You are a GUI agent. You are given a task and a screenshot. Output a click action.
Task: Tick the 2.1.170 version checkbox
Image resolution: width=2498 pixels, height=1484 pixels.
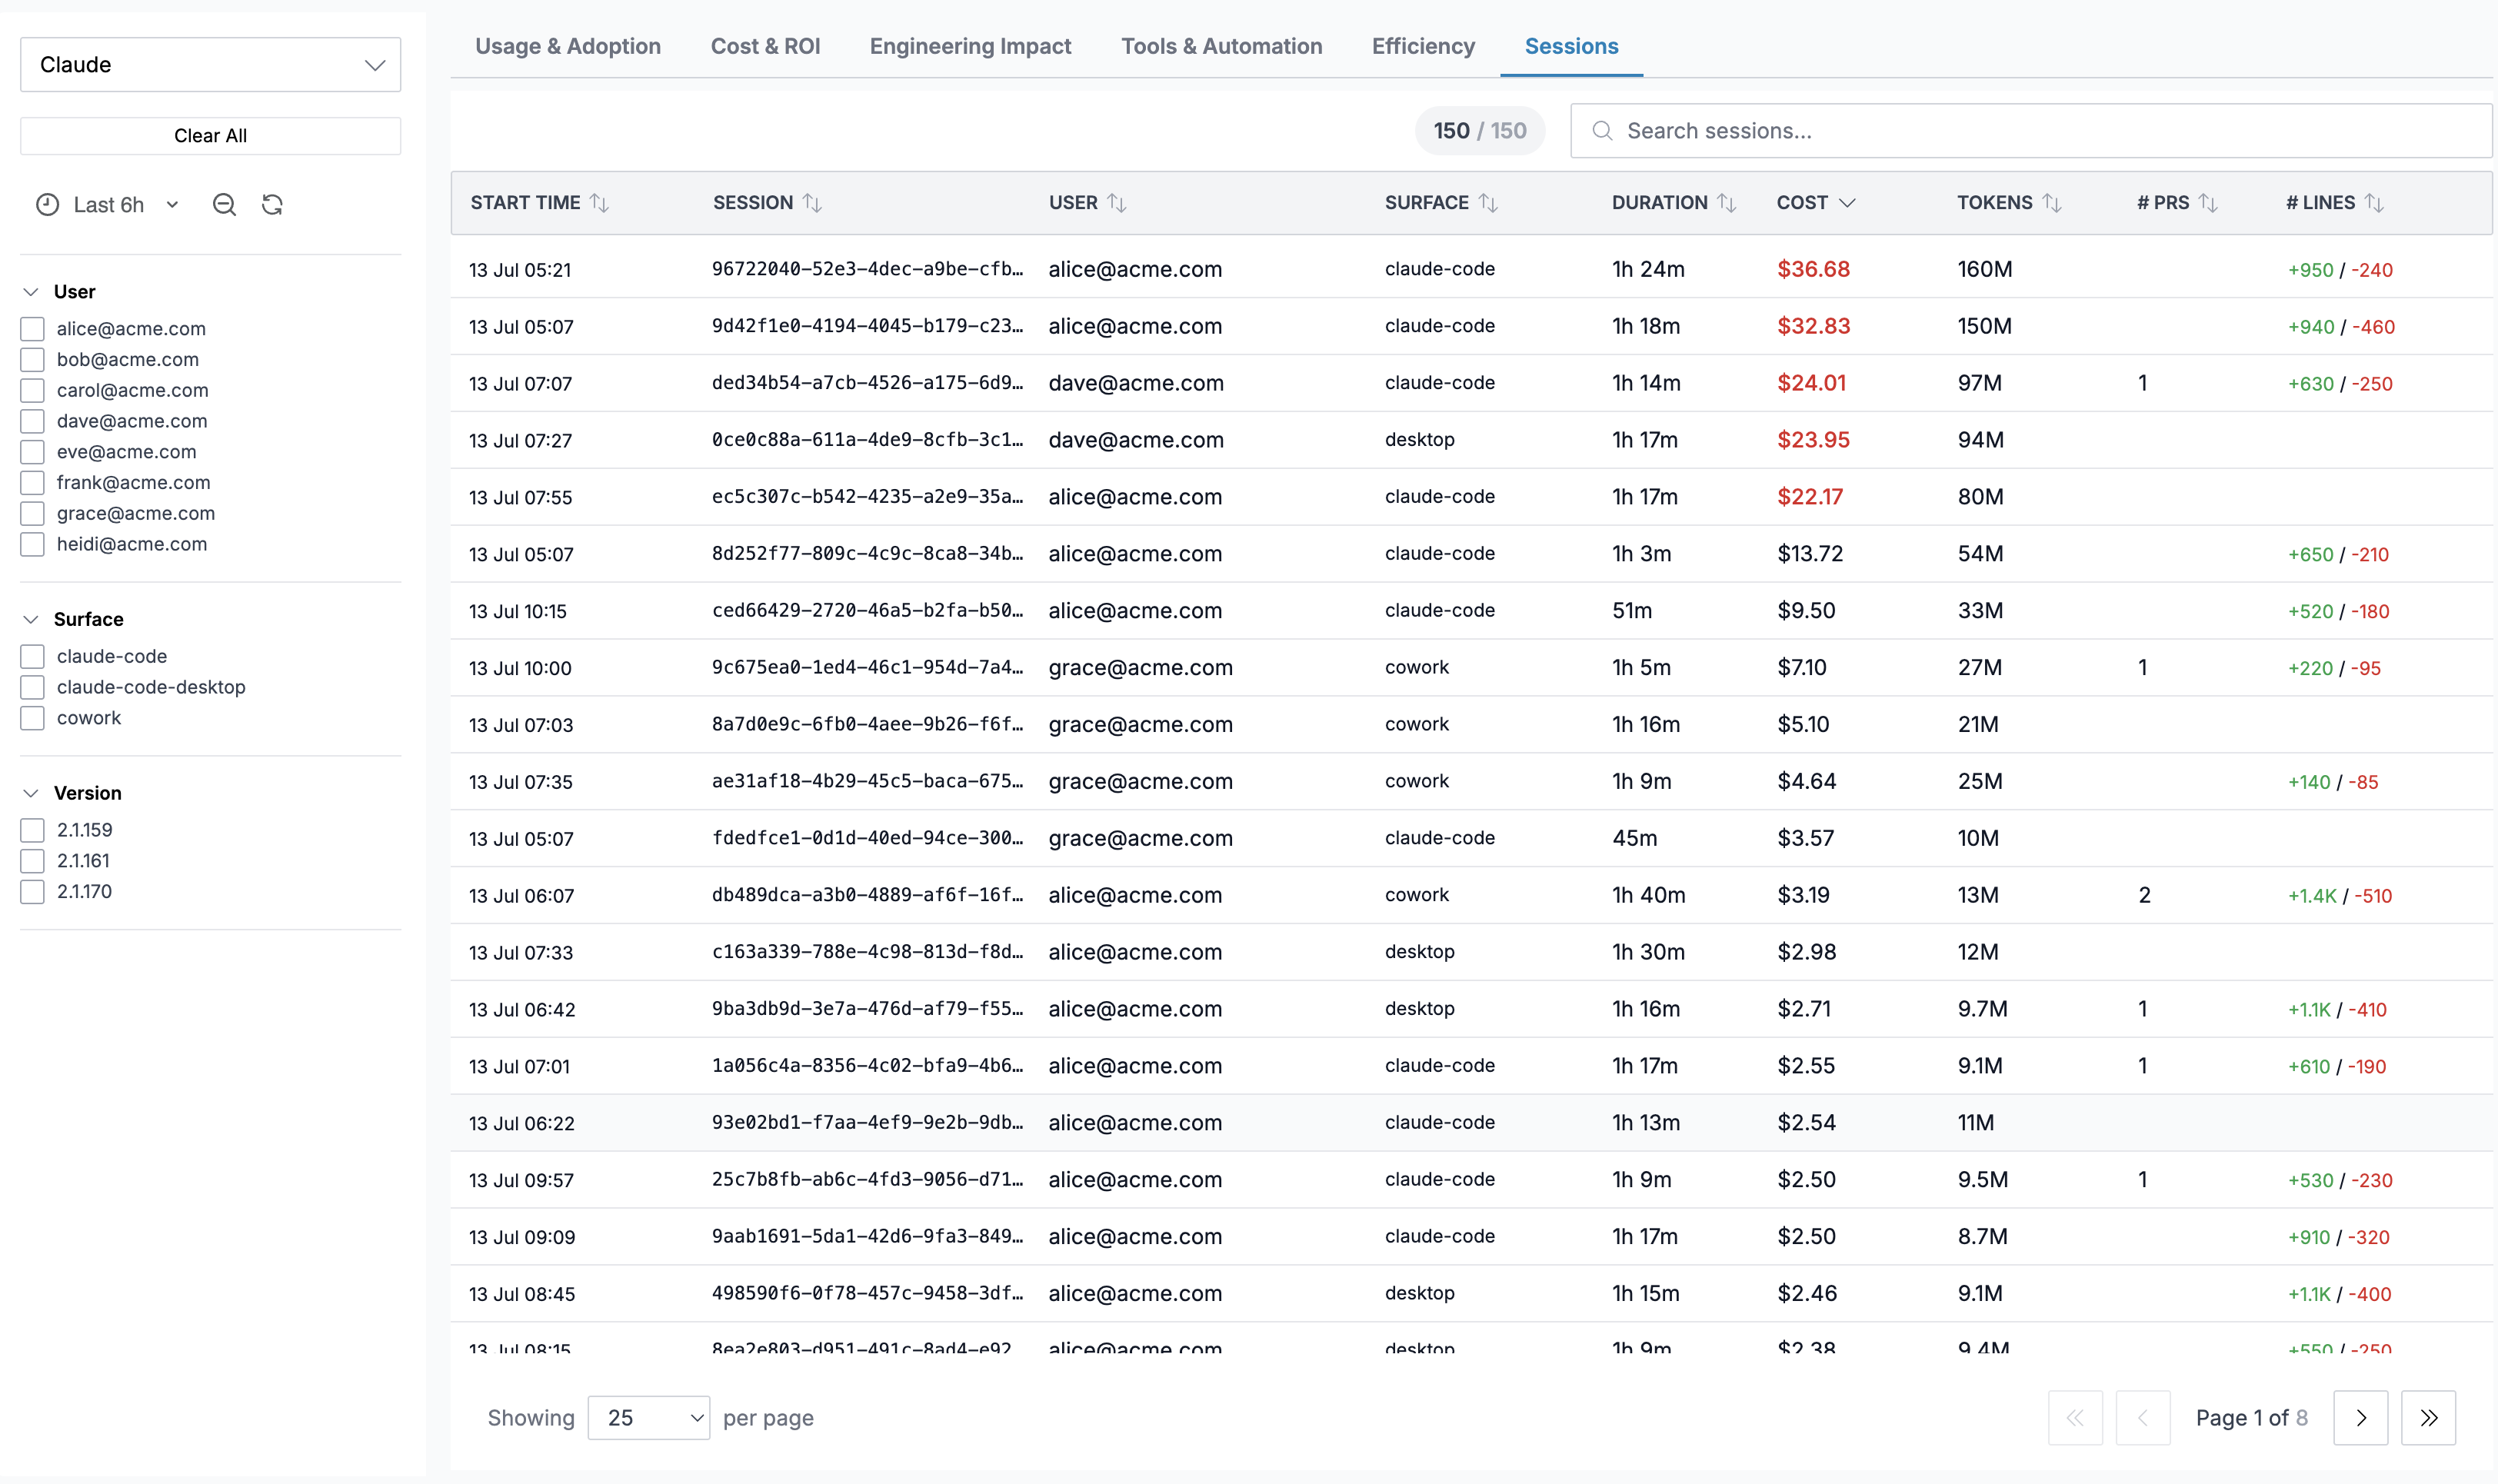click(x=33, y=892)
